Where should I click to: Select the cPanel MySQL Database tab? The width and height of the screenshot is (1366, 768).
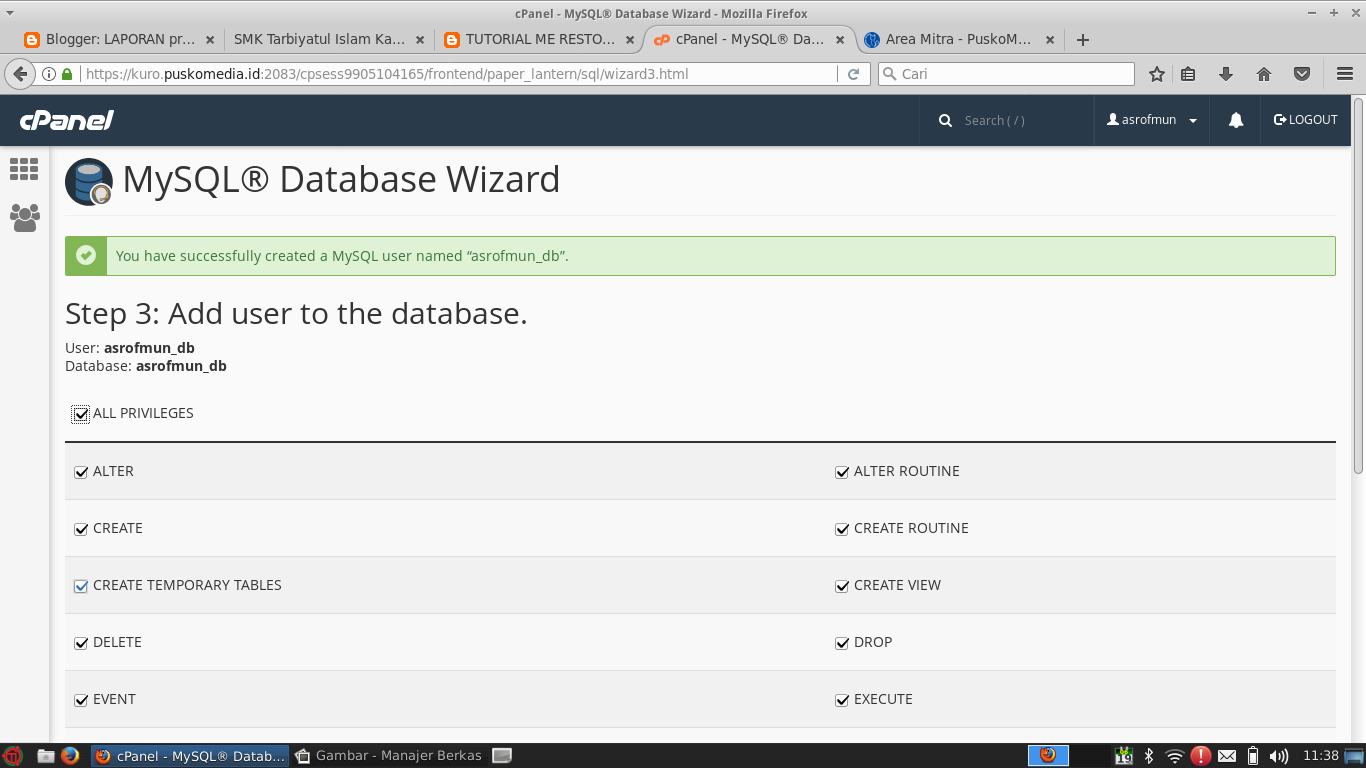pyautogui.click(x=750, y=40)
